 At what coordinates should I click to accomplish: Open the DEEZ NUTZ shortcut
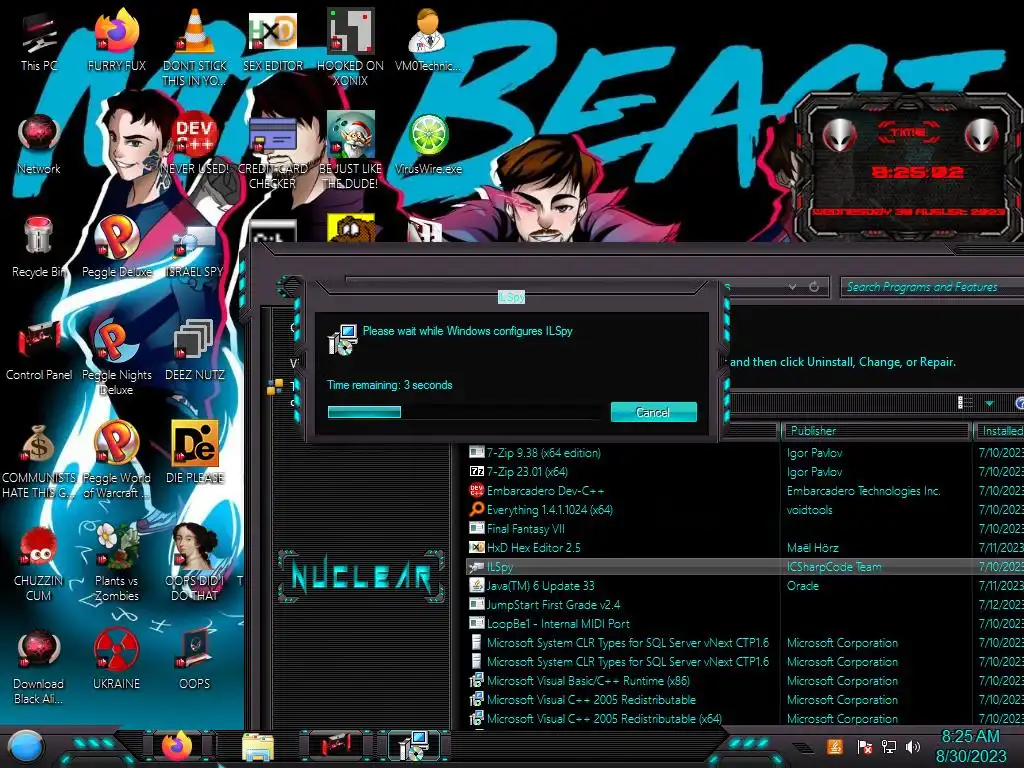195,350
